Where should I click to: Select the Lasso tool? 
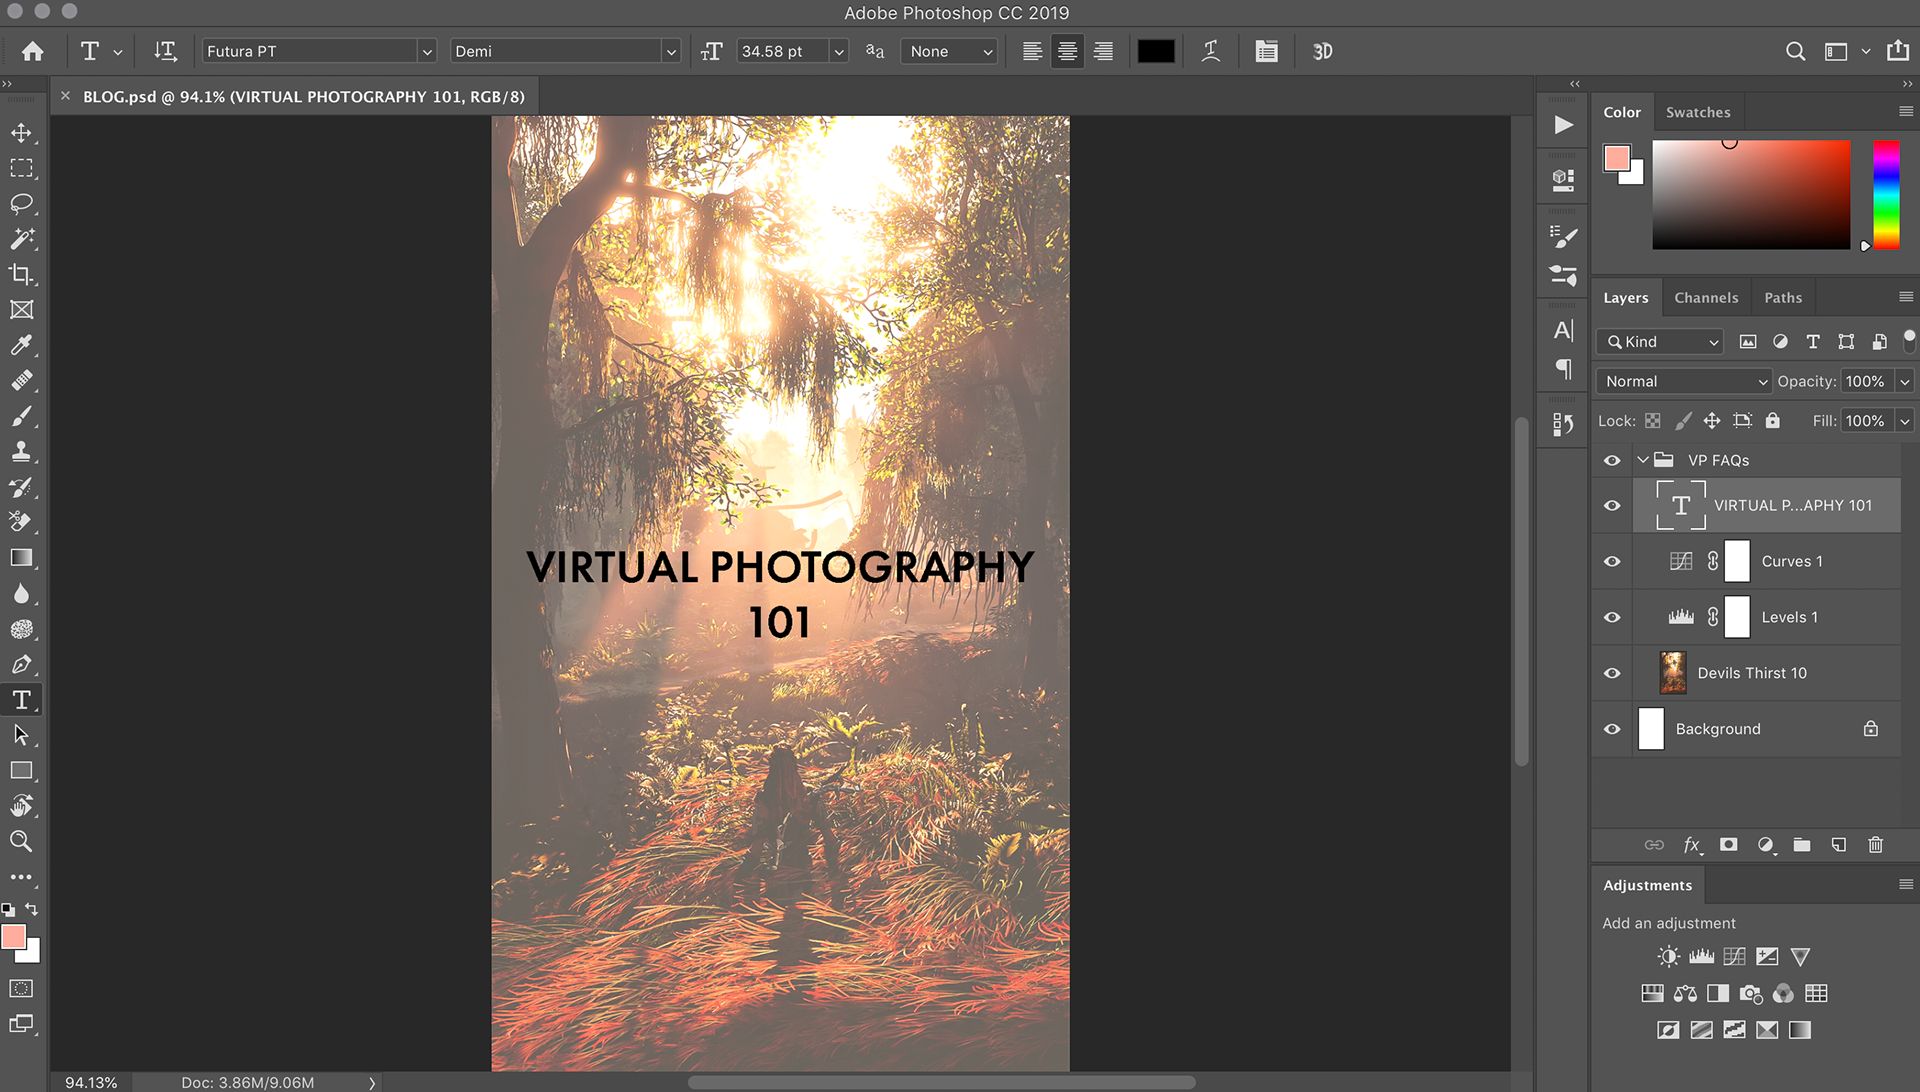[21, 204]
